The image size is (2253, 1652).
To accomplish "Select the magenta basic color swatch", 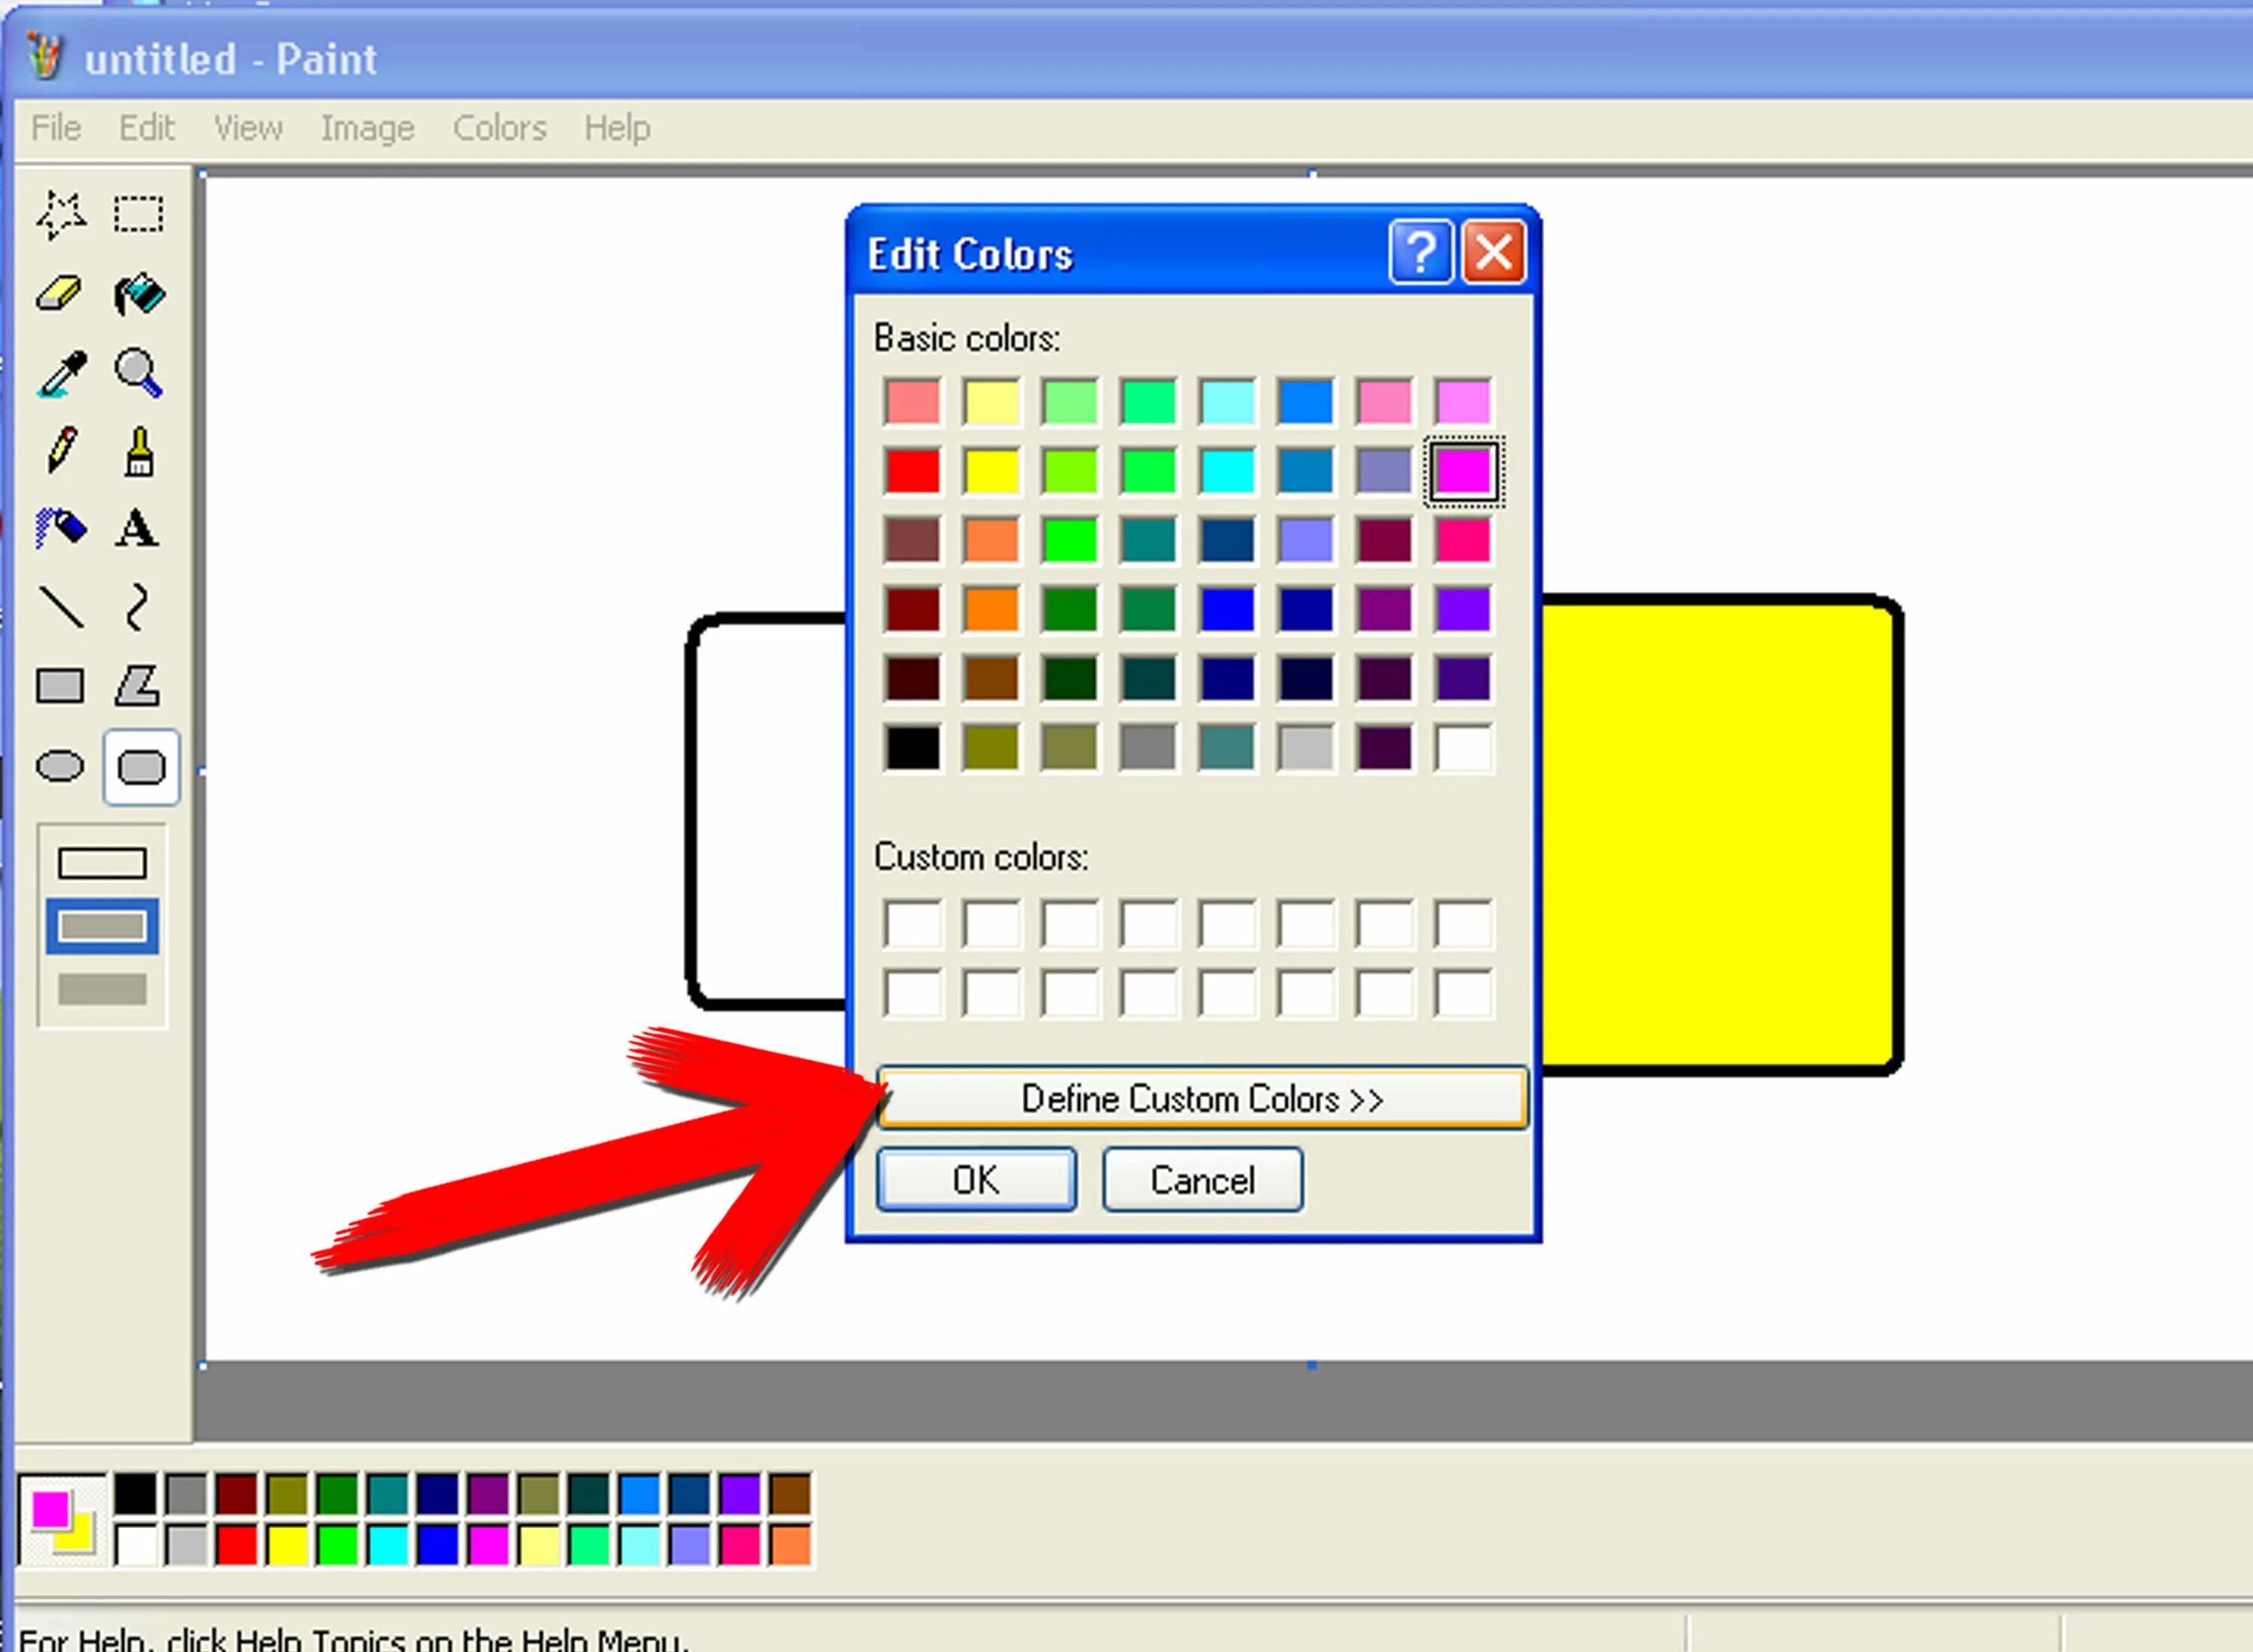I will [1466, 470].
